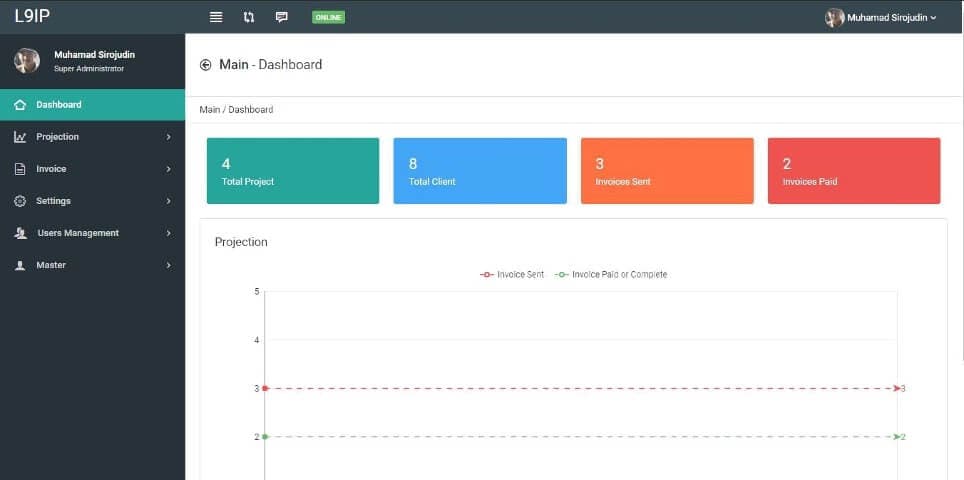Open the Invoices Sent card
Viewport: 964px width, 480px height.
coord(667,171)
